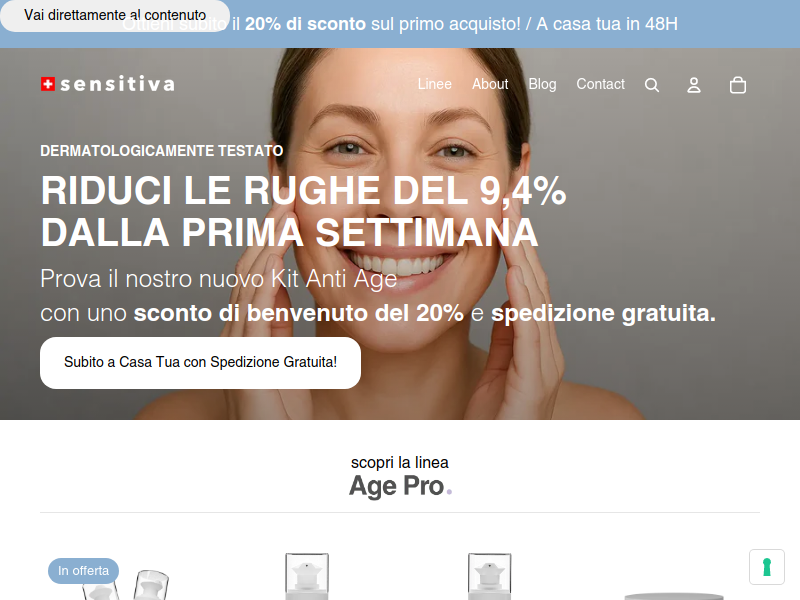This screenshot has height=600, width=800.
Task: Click 'Subito a Casa Tua con Spedizione Gratuita!' button
Action: click(x=201, y=363)
